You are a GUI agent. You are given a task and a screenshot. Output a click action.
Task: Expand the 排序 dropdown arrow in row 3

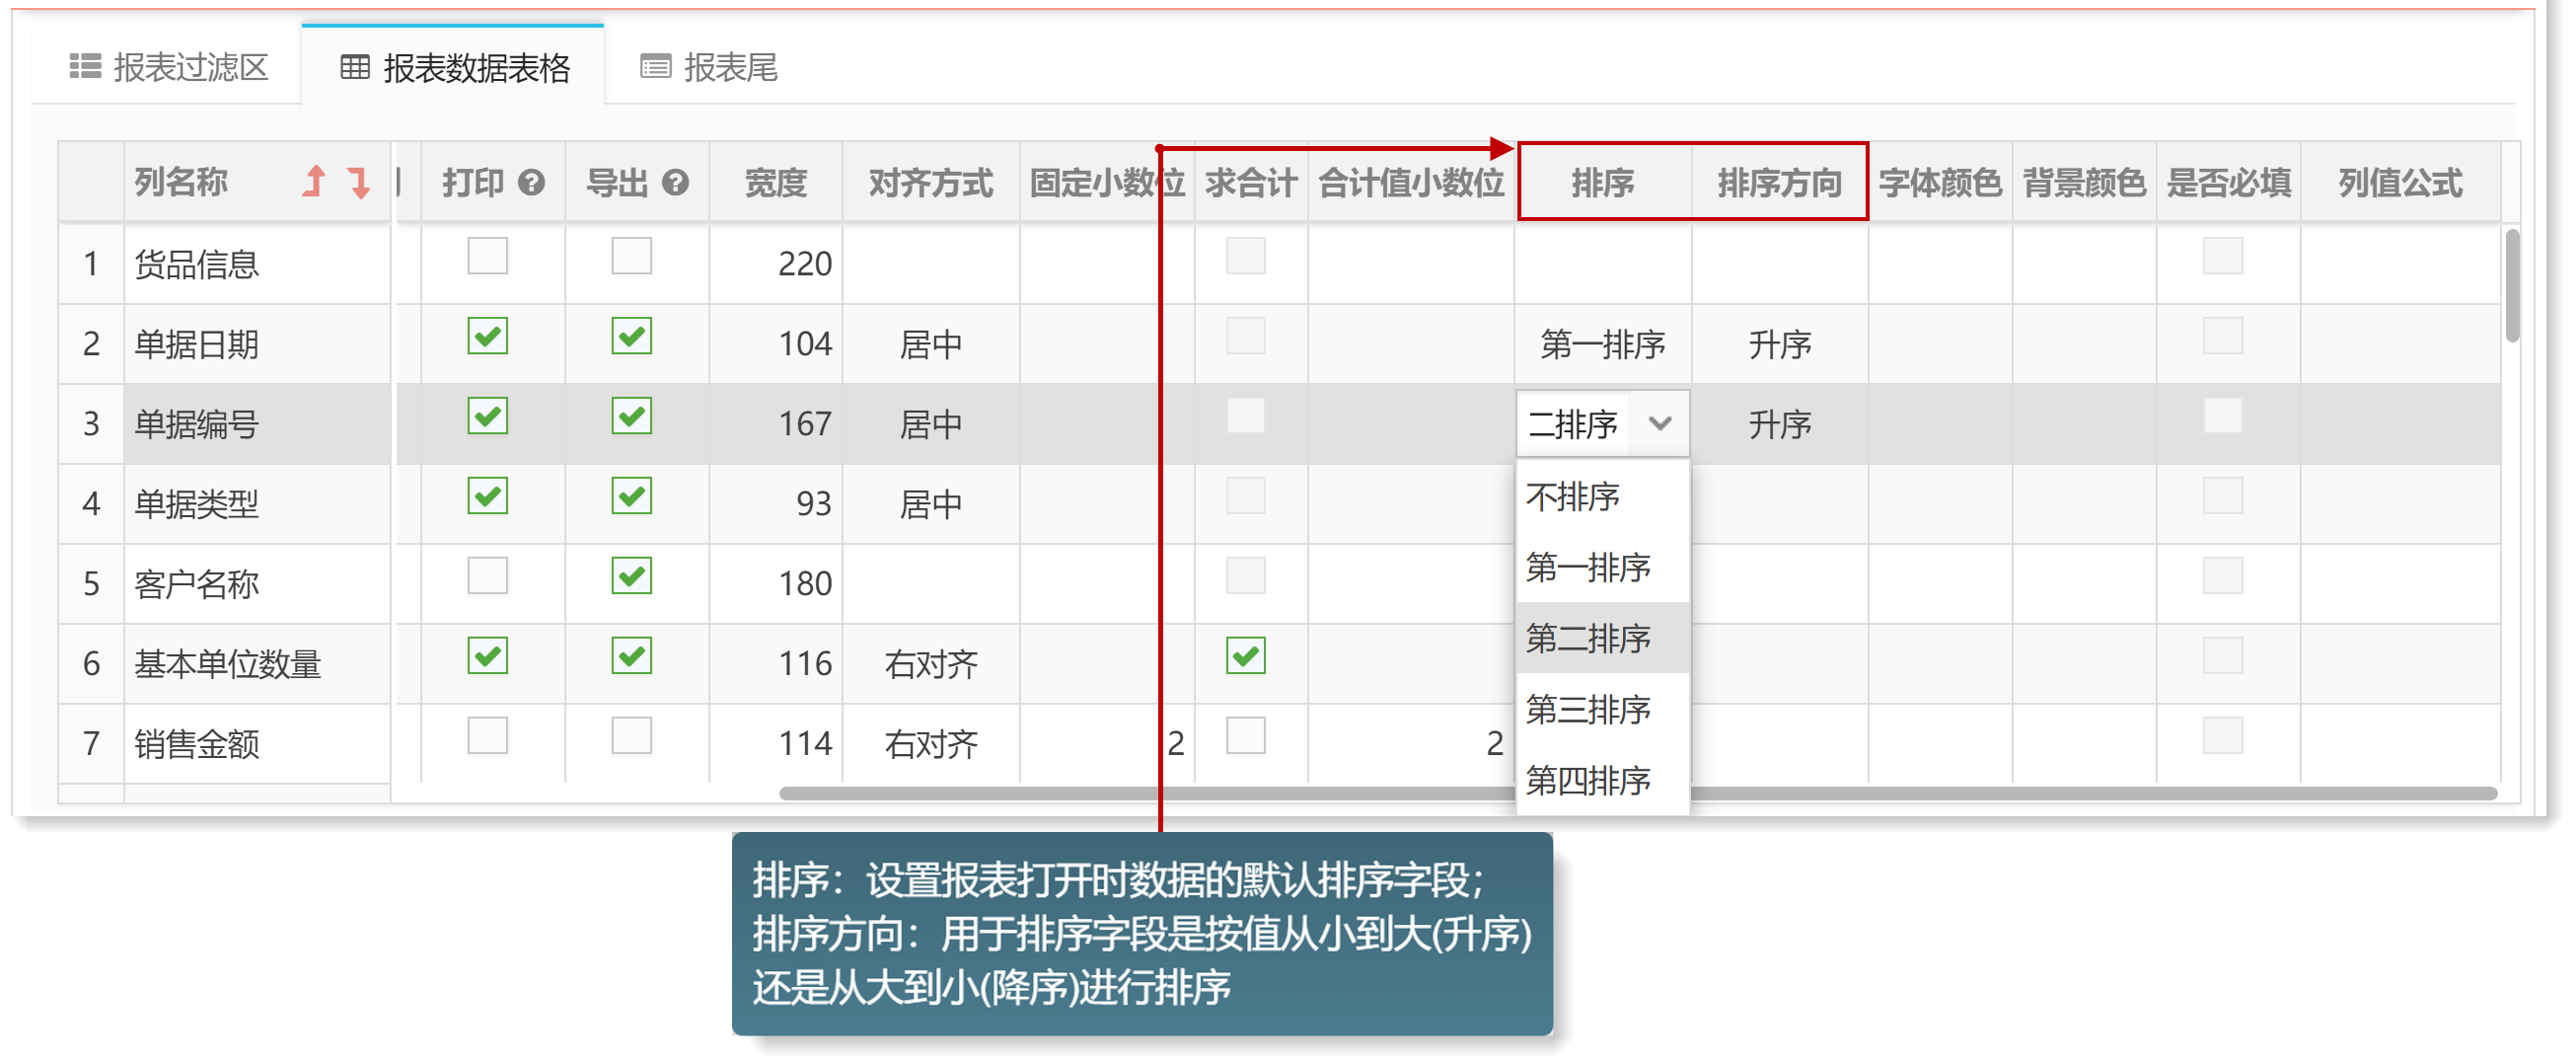coord(1660,423)
